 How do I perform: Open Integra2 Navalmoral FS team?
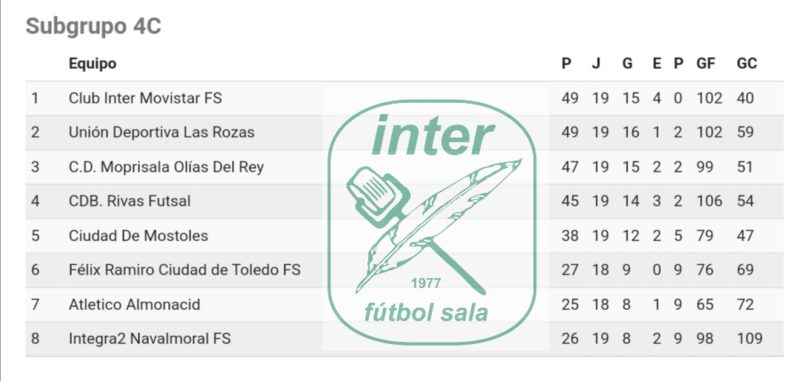pos(149,339)
